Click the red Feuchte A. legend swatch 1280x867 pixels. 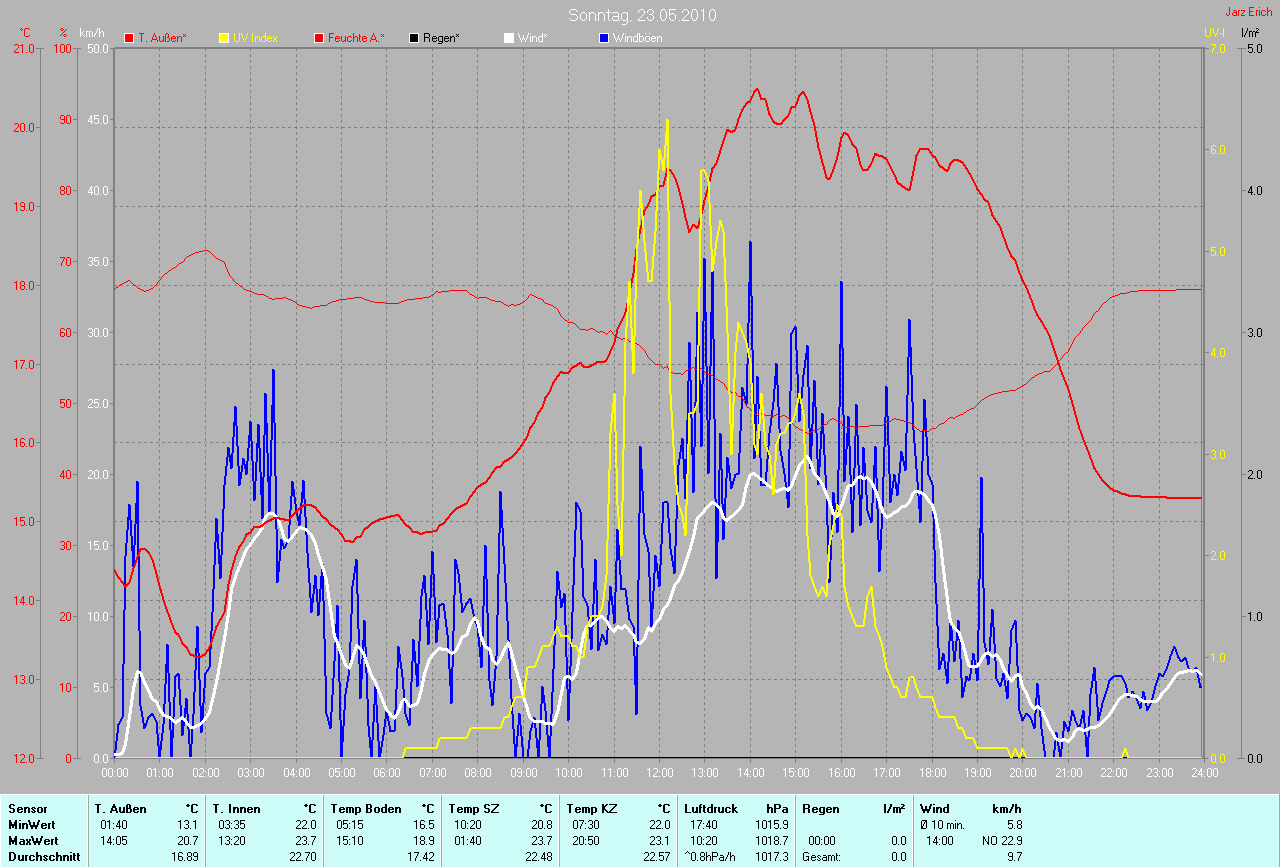tap(320, 38)
